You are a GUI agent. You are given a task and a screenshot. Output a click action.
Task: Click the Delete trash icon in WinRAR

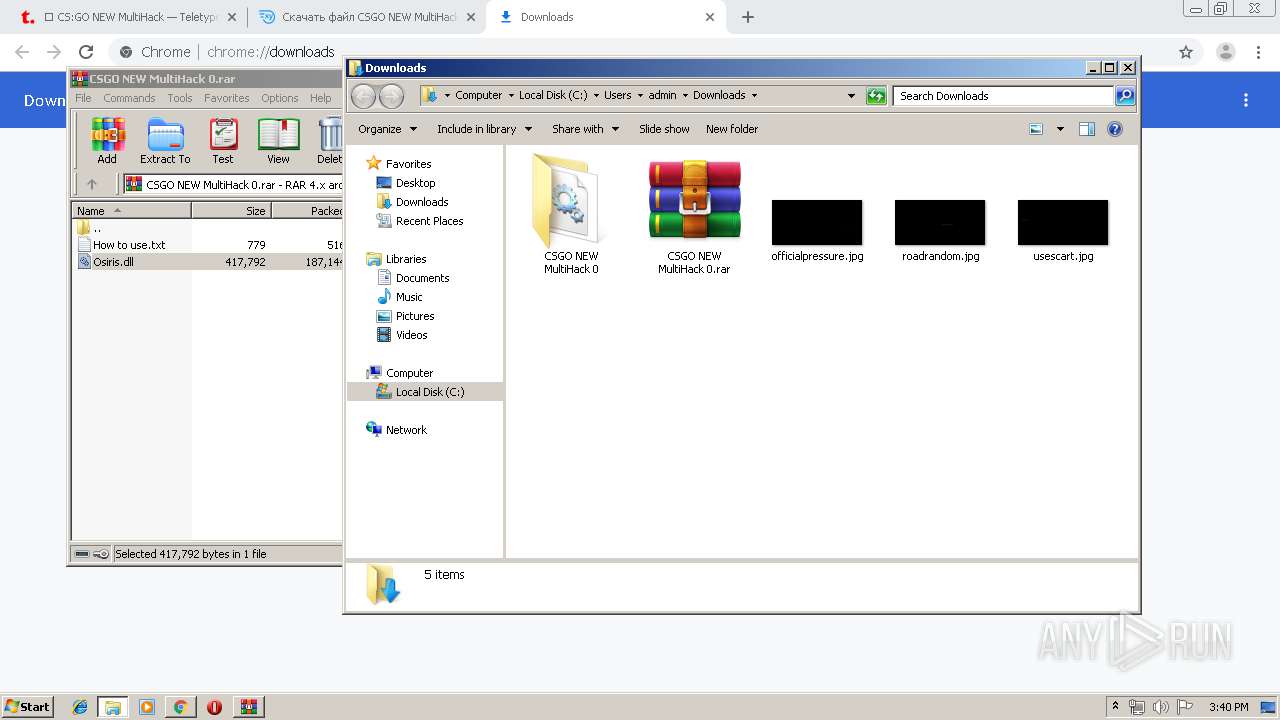point(329,141)
